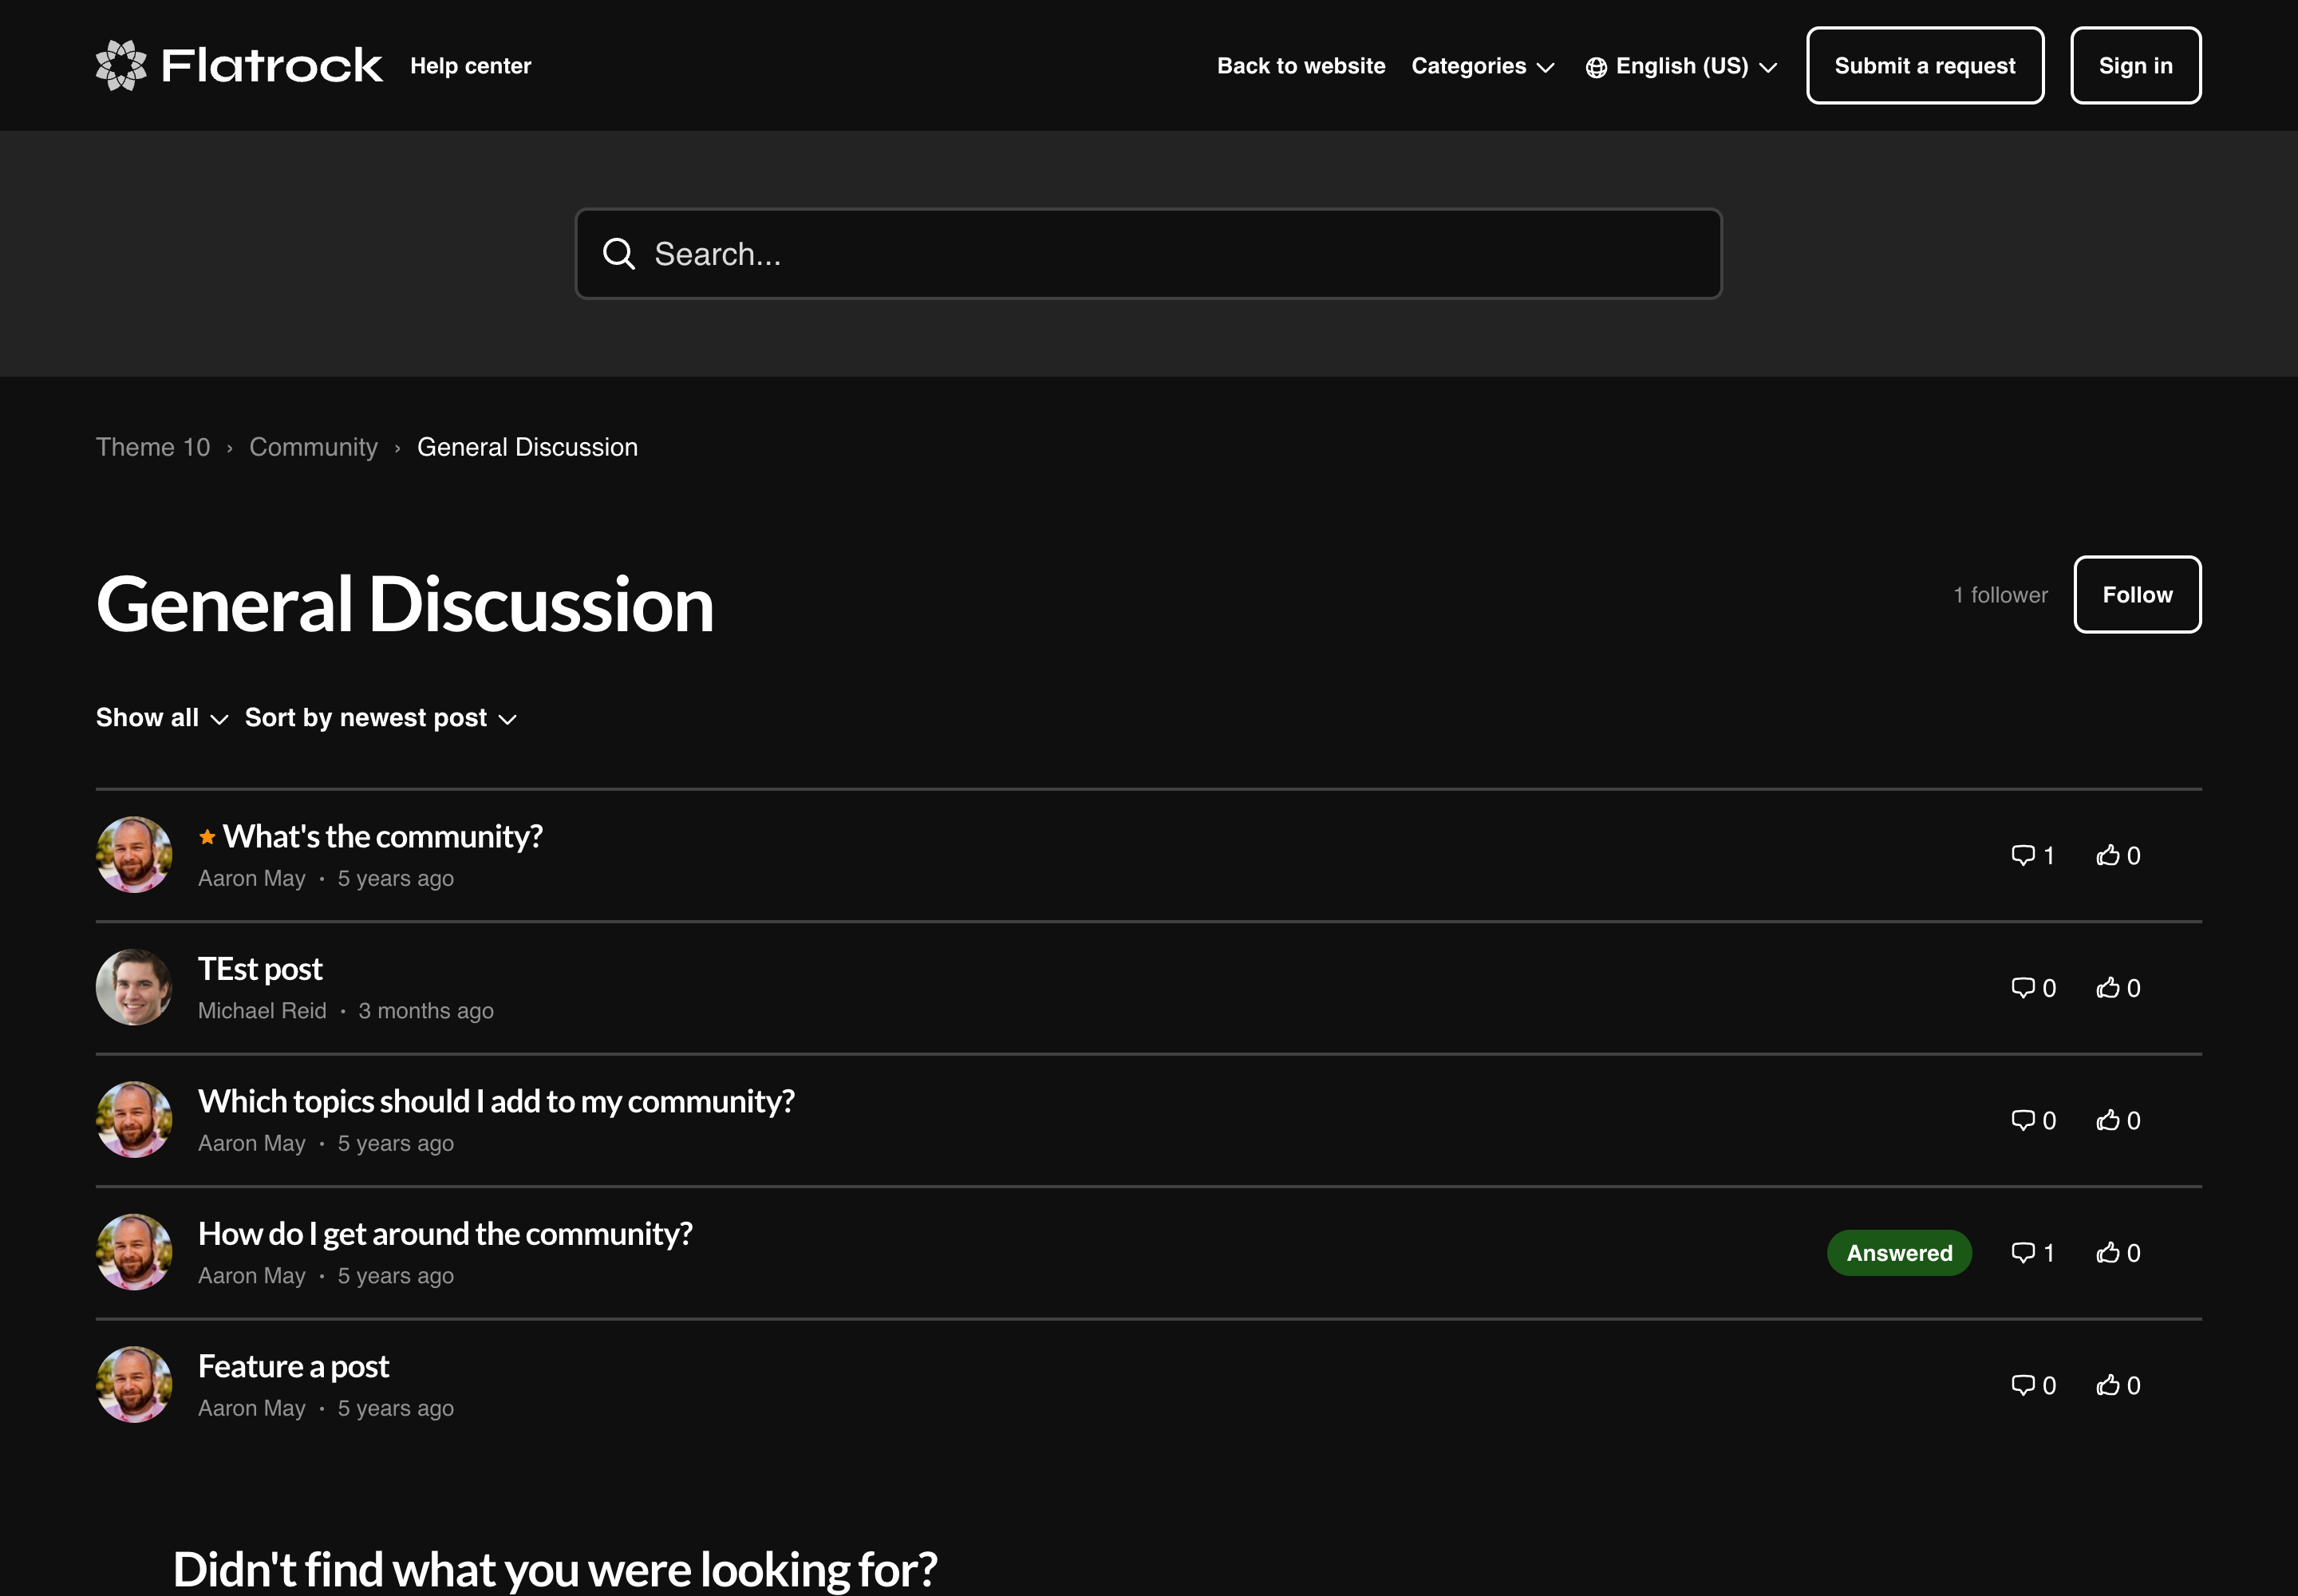Click the Answered status badge
2298x1596 pixels.
click(x=1899, y=1253)
